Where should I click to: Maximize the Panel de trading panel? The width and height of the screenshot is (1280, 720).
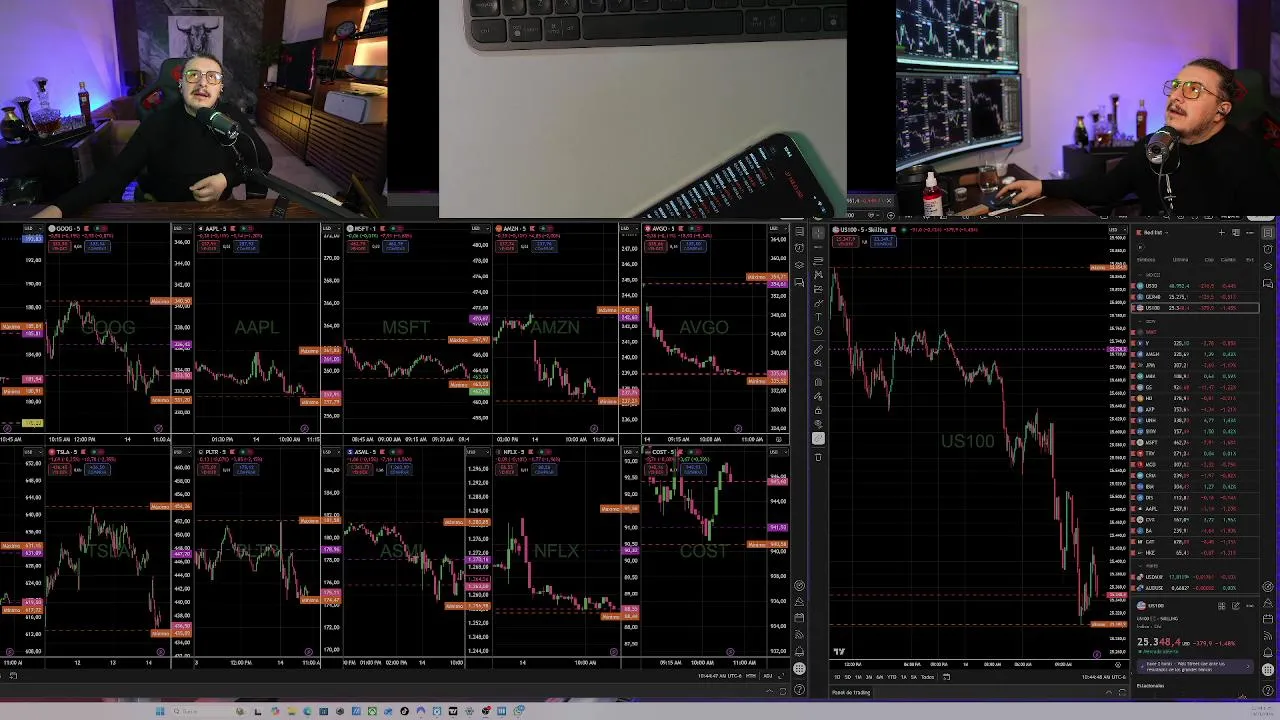point(1122,692)
